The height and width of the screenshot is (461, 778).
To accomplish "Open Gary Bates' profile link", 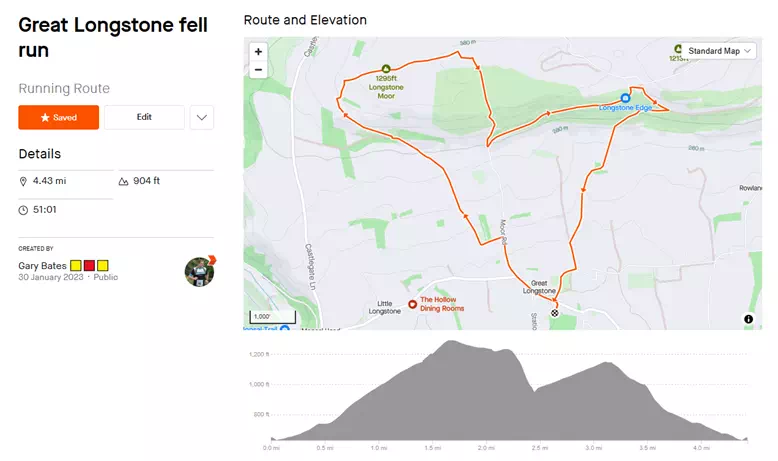I will pyautogui.click(x=42, y=265).
